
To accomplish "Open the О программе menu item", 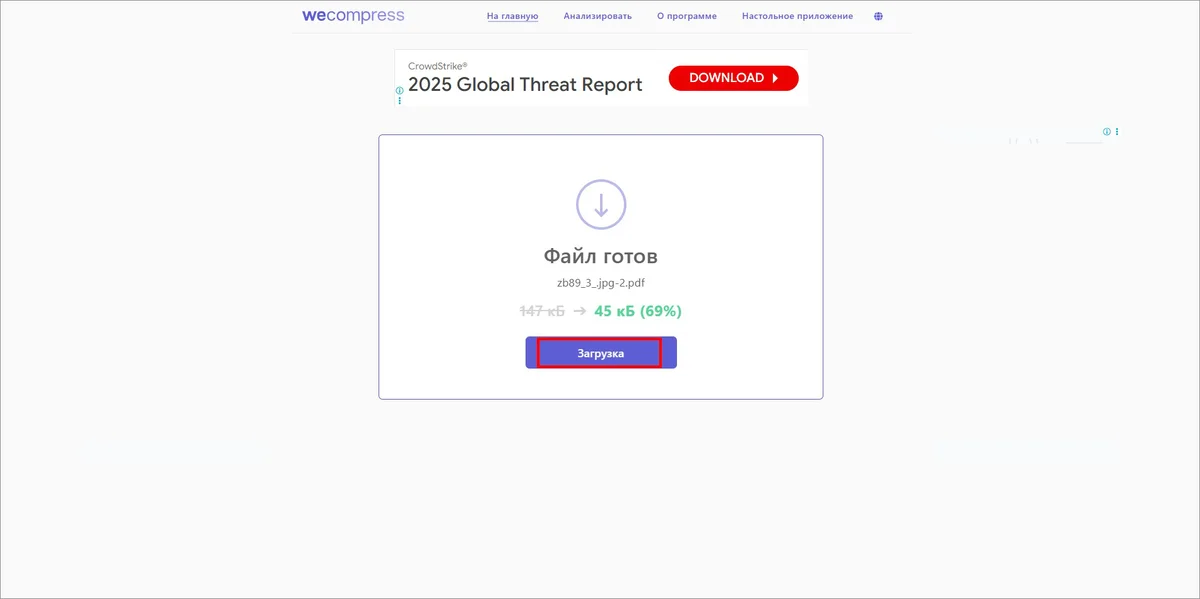I will 687,17.
